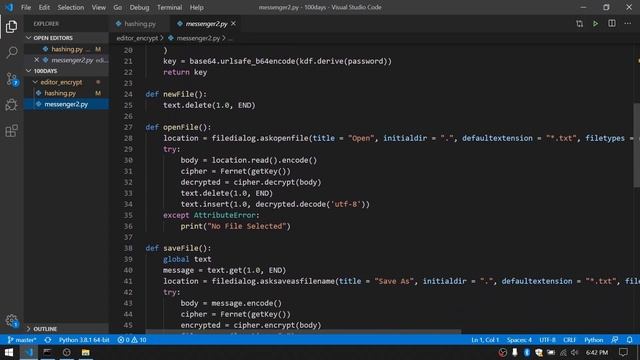Open the Debug view icon
Screen dimensions: 640x360
[11, 105]
